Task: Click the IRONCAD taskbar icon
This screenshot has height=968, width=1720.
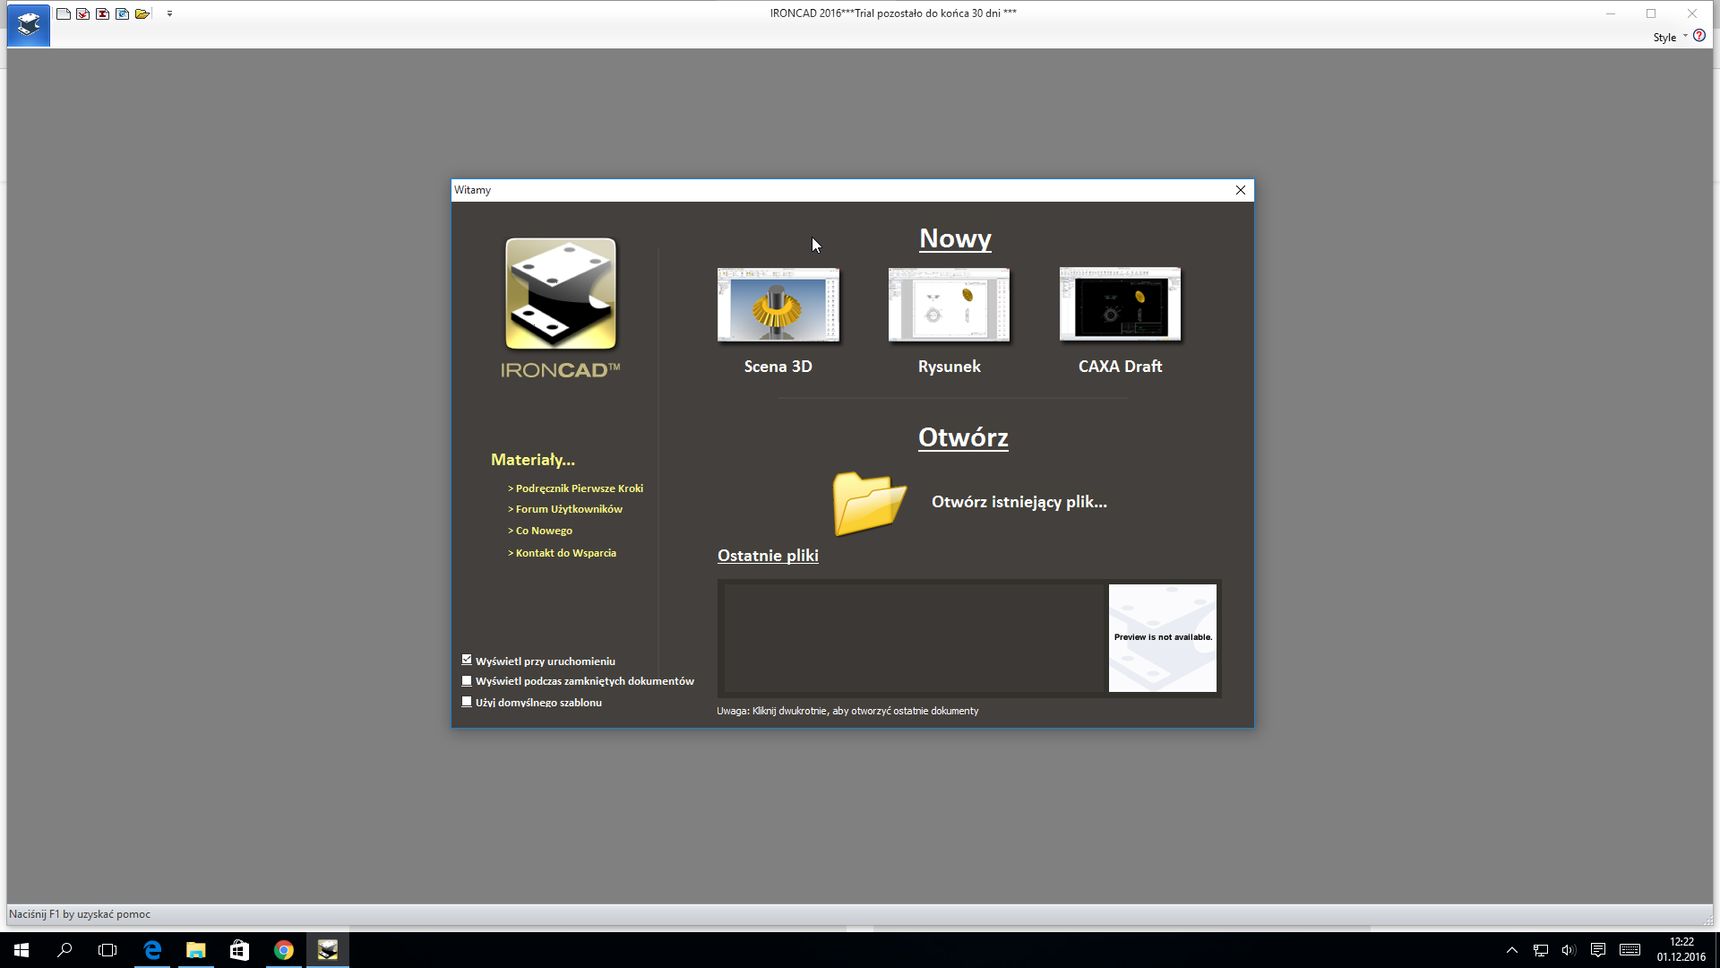Action: pos(328,950)
